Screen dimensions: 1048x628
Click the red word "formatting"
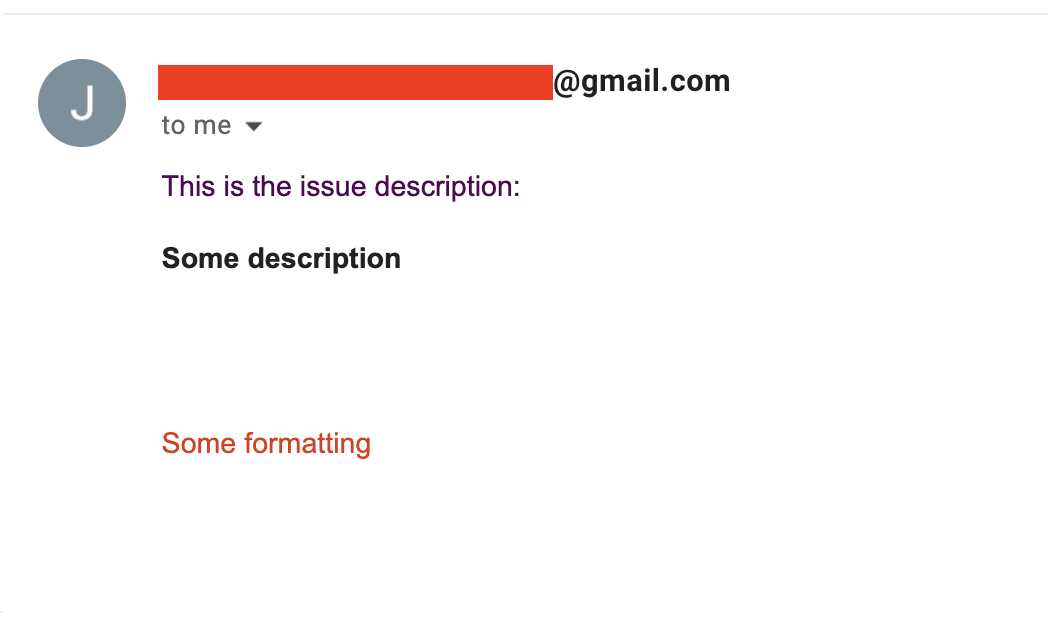click(x=308, y=443)
